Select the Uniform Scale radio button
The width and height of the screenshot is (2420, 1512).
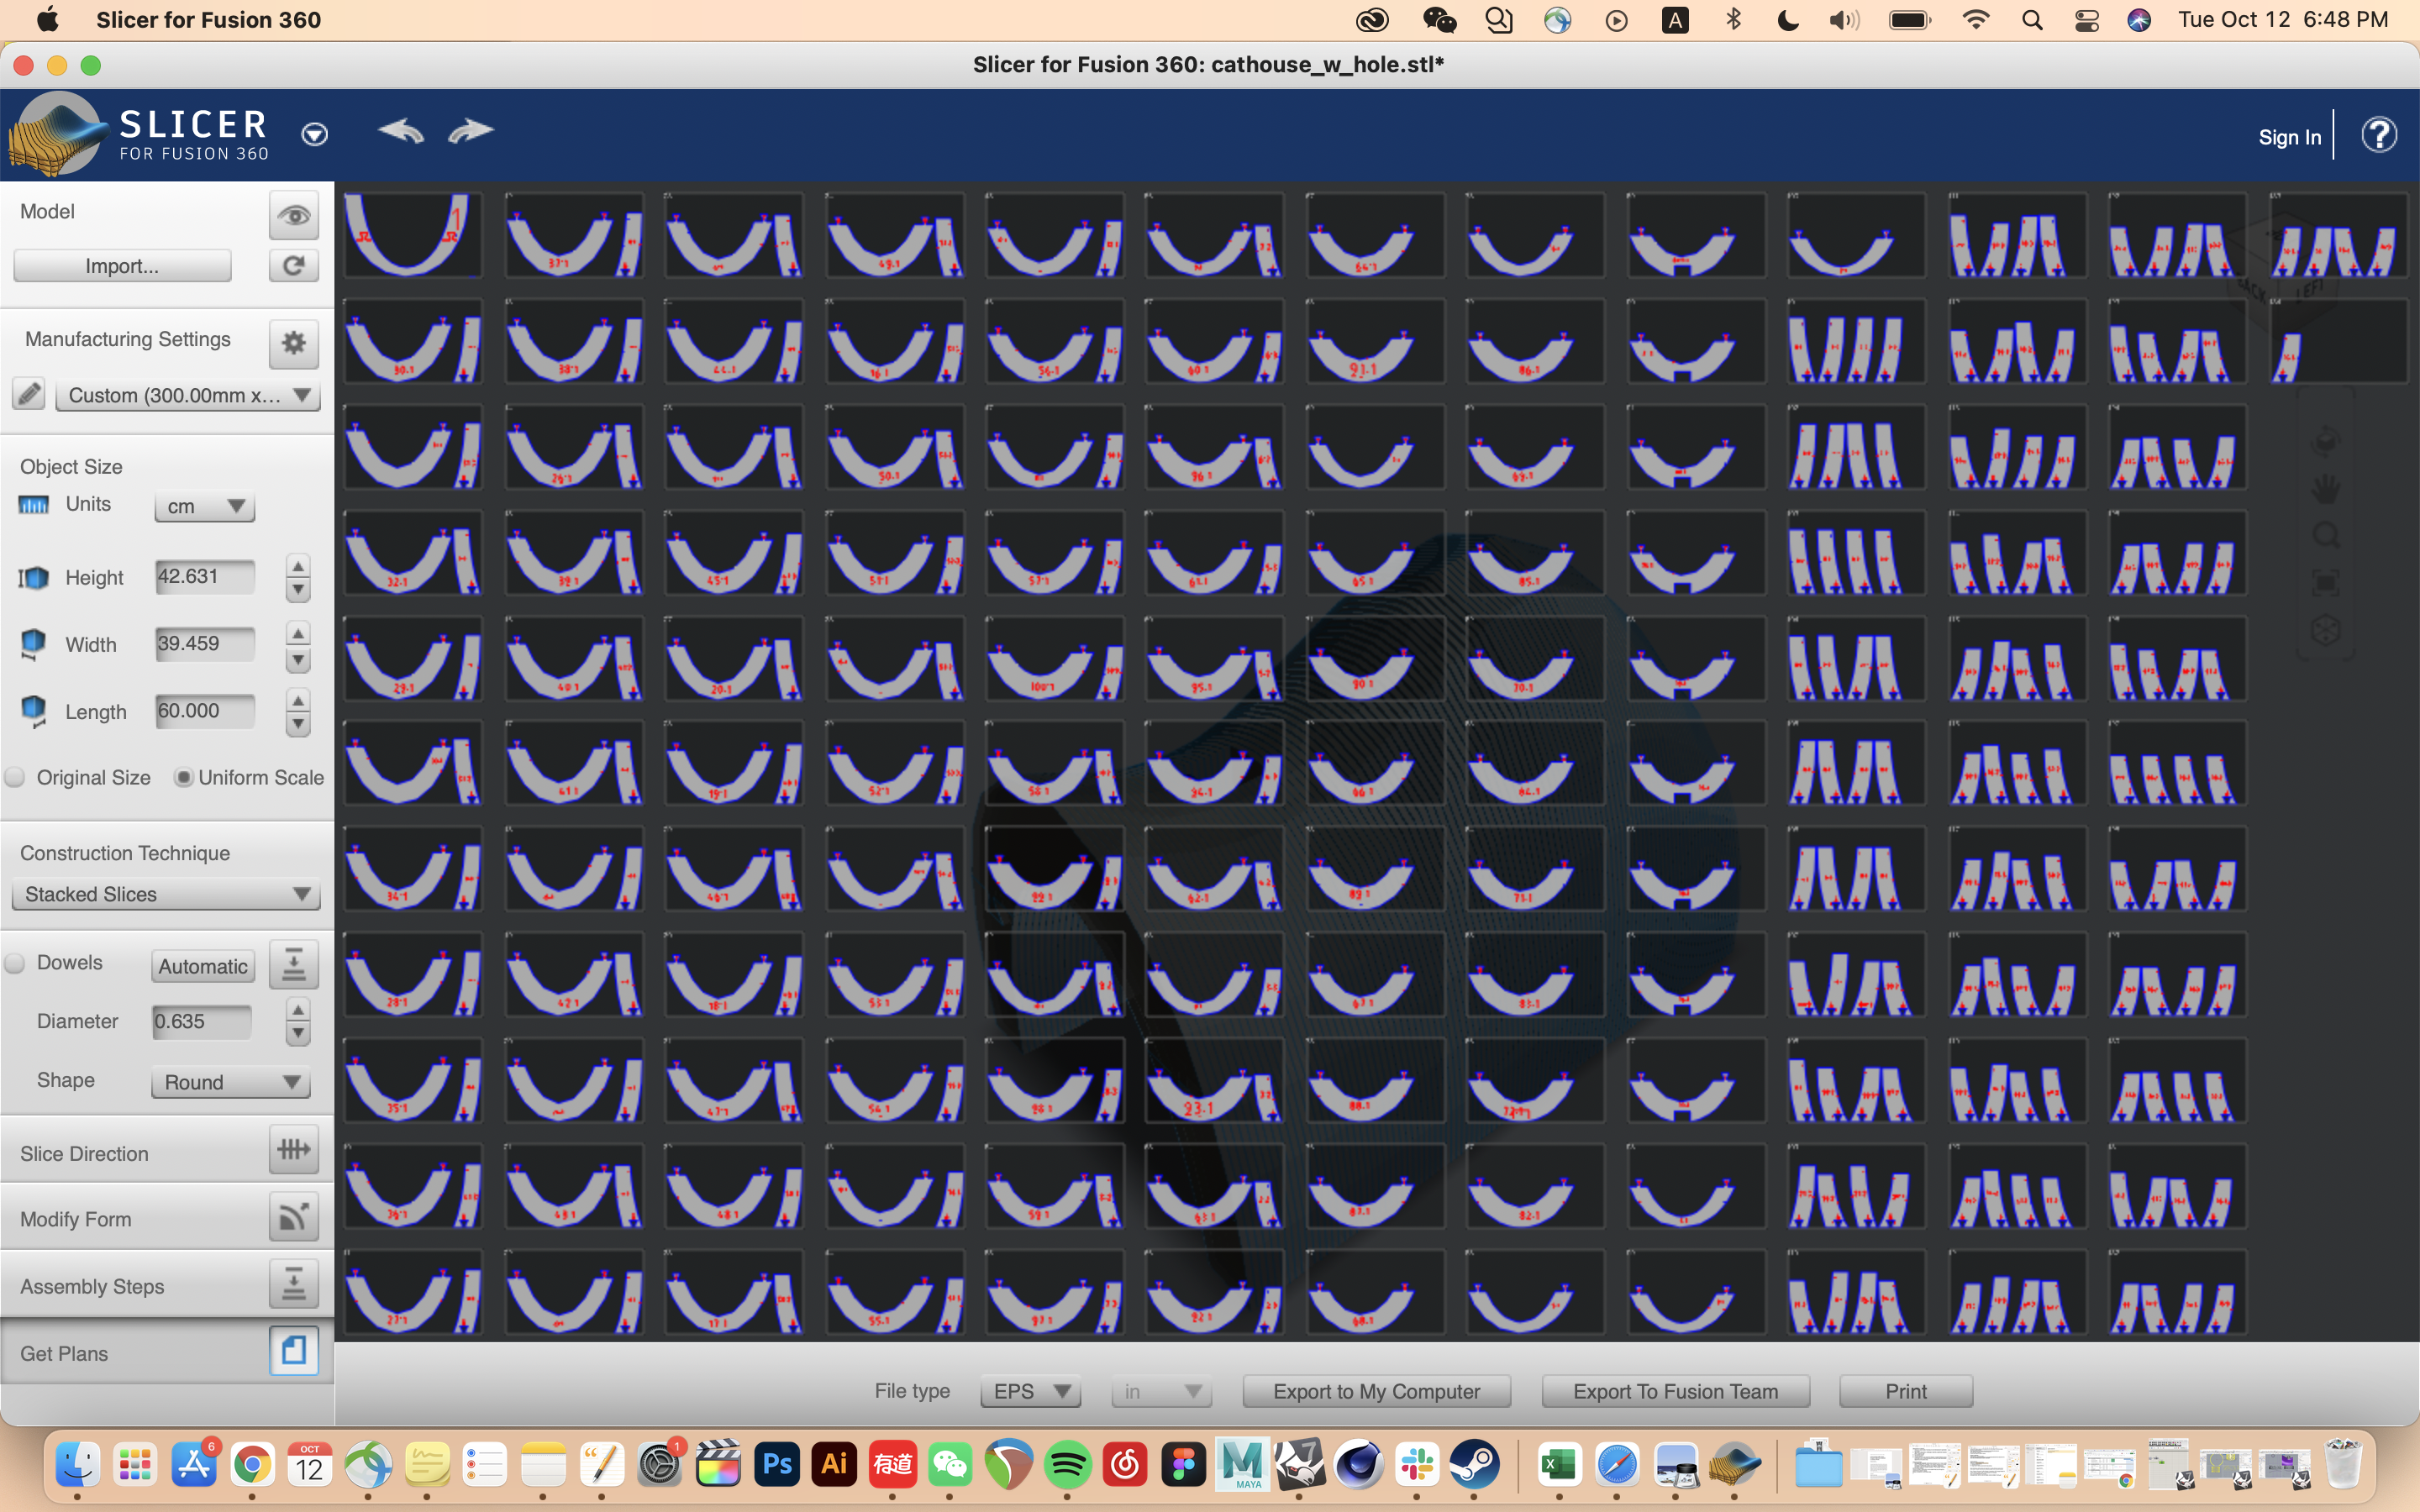(183, 778)
